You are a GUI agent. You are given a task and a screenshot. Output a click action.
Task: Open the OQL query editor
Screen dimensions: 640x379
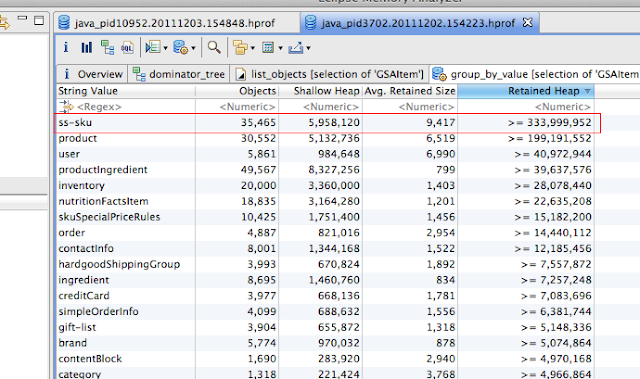(127, 48)
